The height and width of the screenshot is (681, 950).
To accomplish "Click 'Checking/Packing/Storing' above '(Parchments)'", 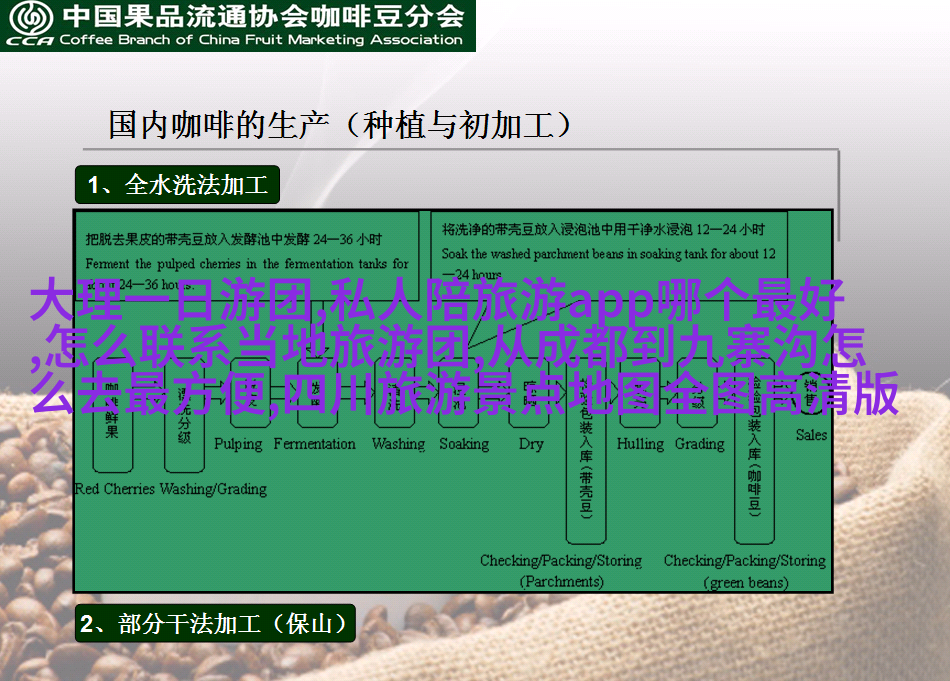I will click(561, 561).
